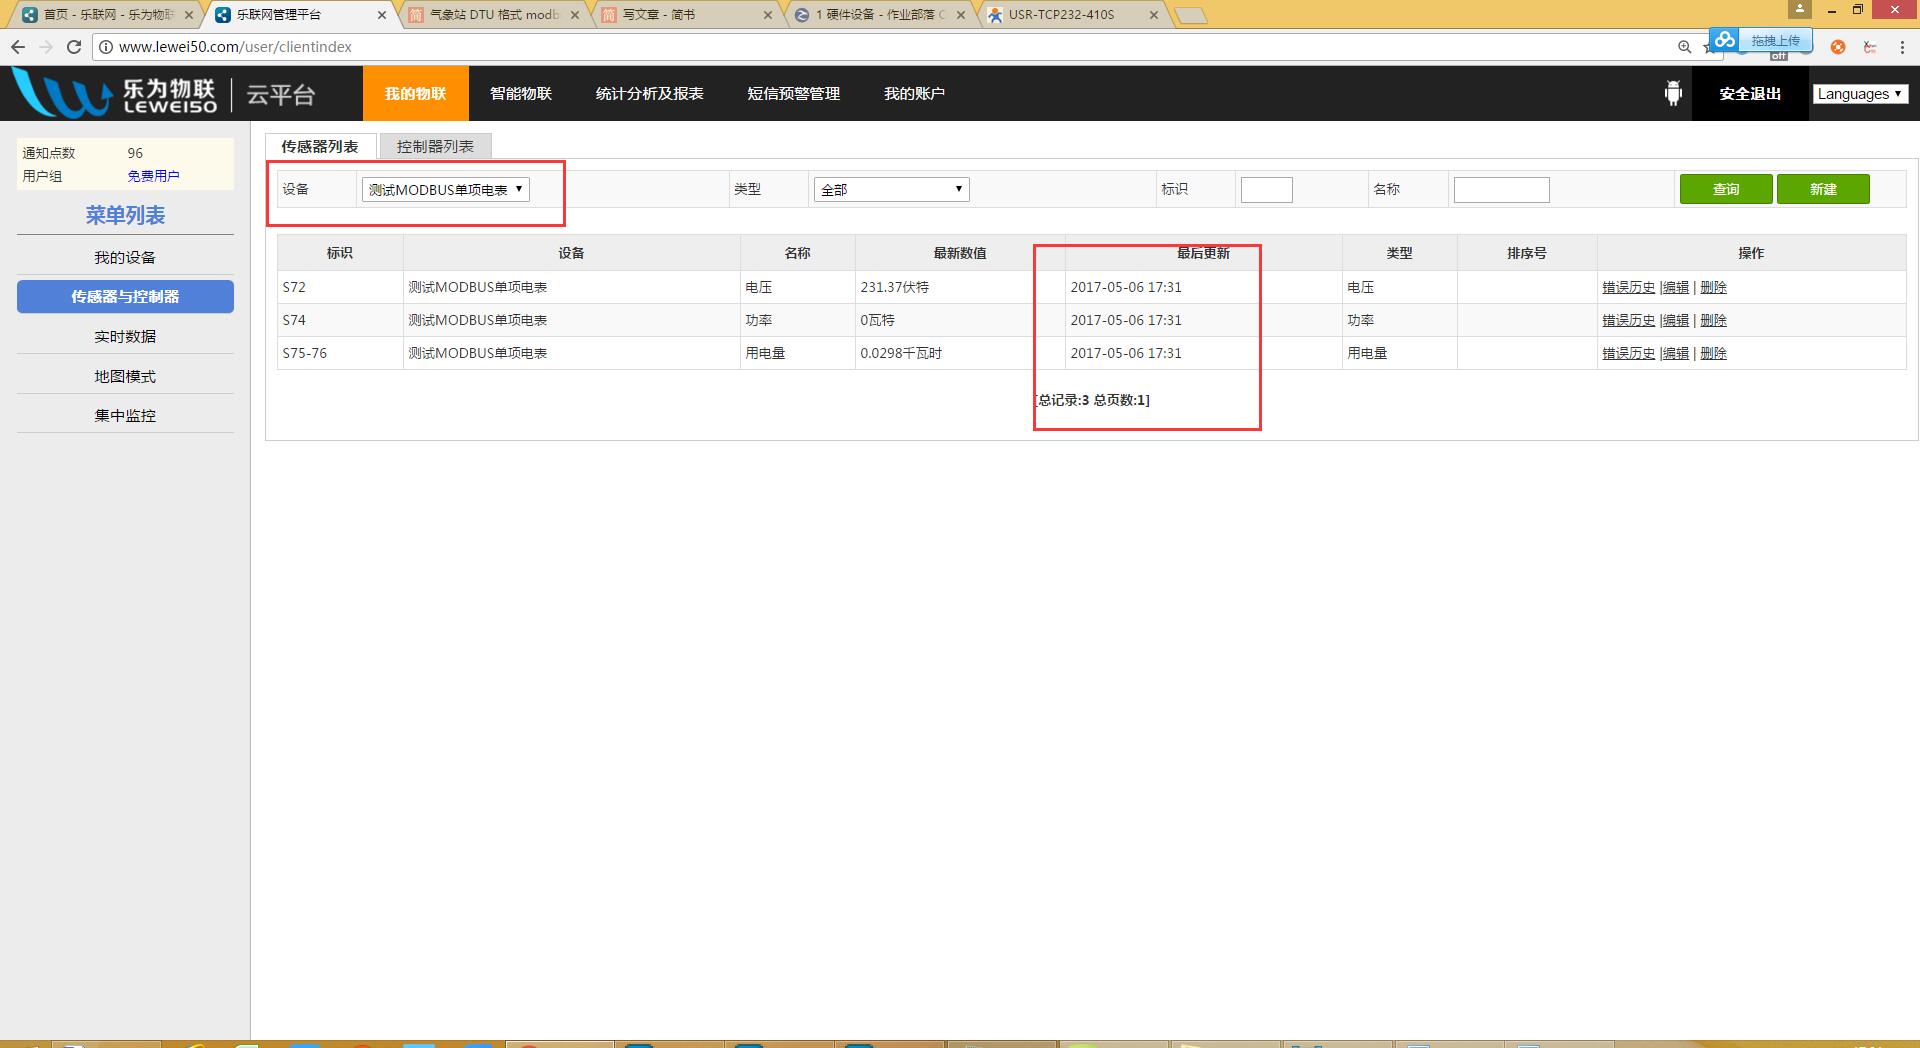The width and height of the screenshot is (1920, 1048).
Task: Select the 控制器列表 tab
Action: tap(435, 146)
